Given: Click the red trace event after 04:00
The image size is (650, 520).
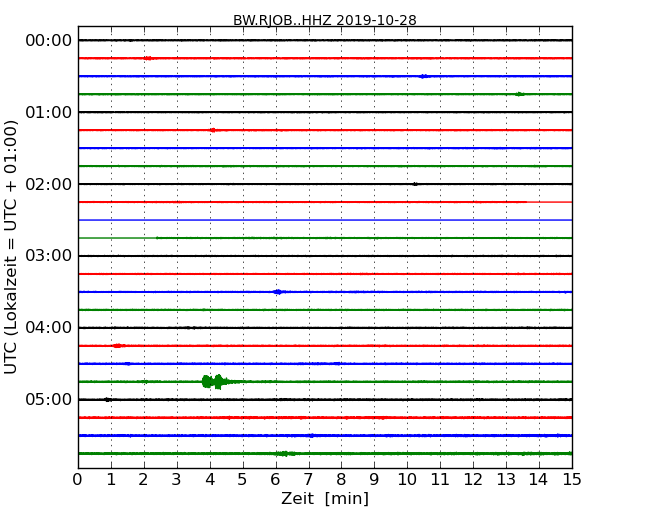Looking at the screenshot, I should coord(119,346).
